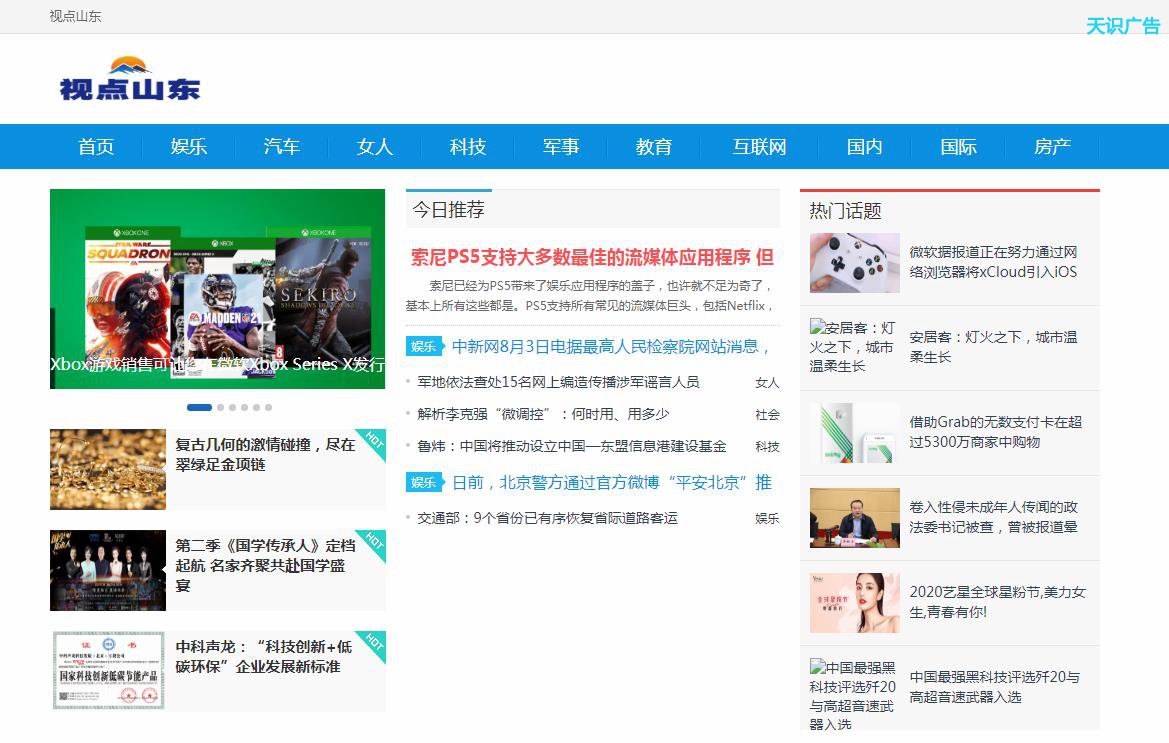Open the 国内 news section
The width and height of the screenshot is (1169, 743).
coord(865,147)
